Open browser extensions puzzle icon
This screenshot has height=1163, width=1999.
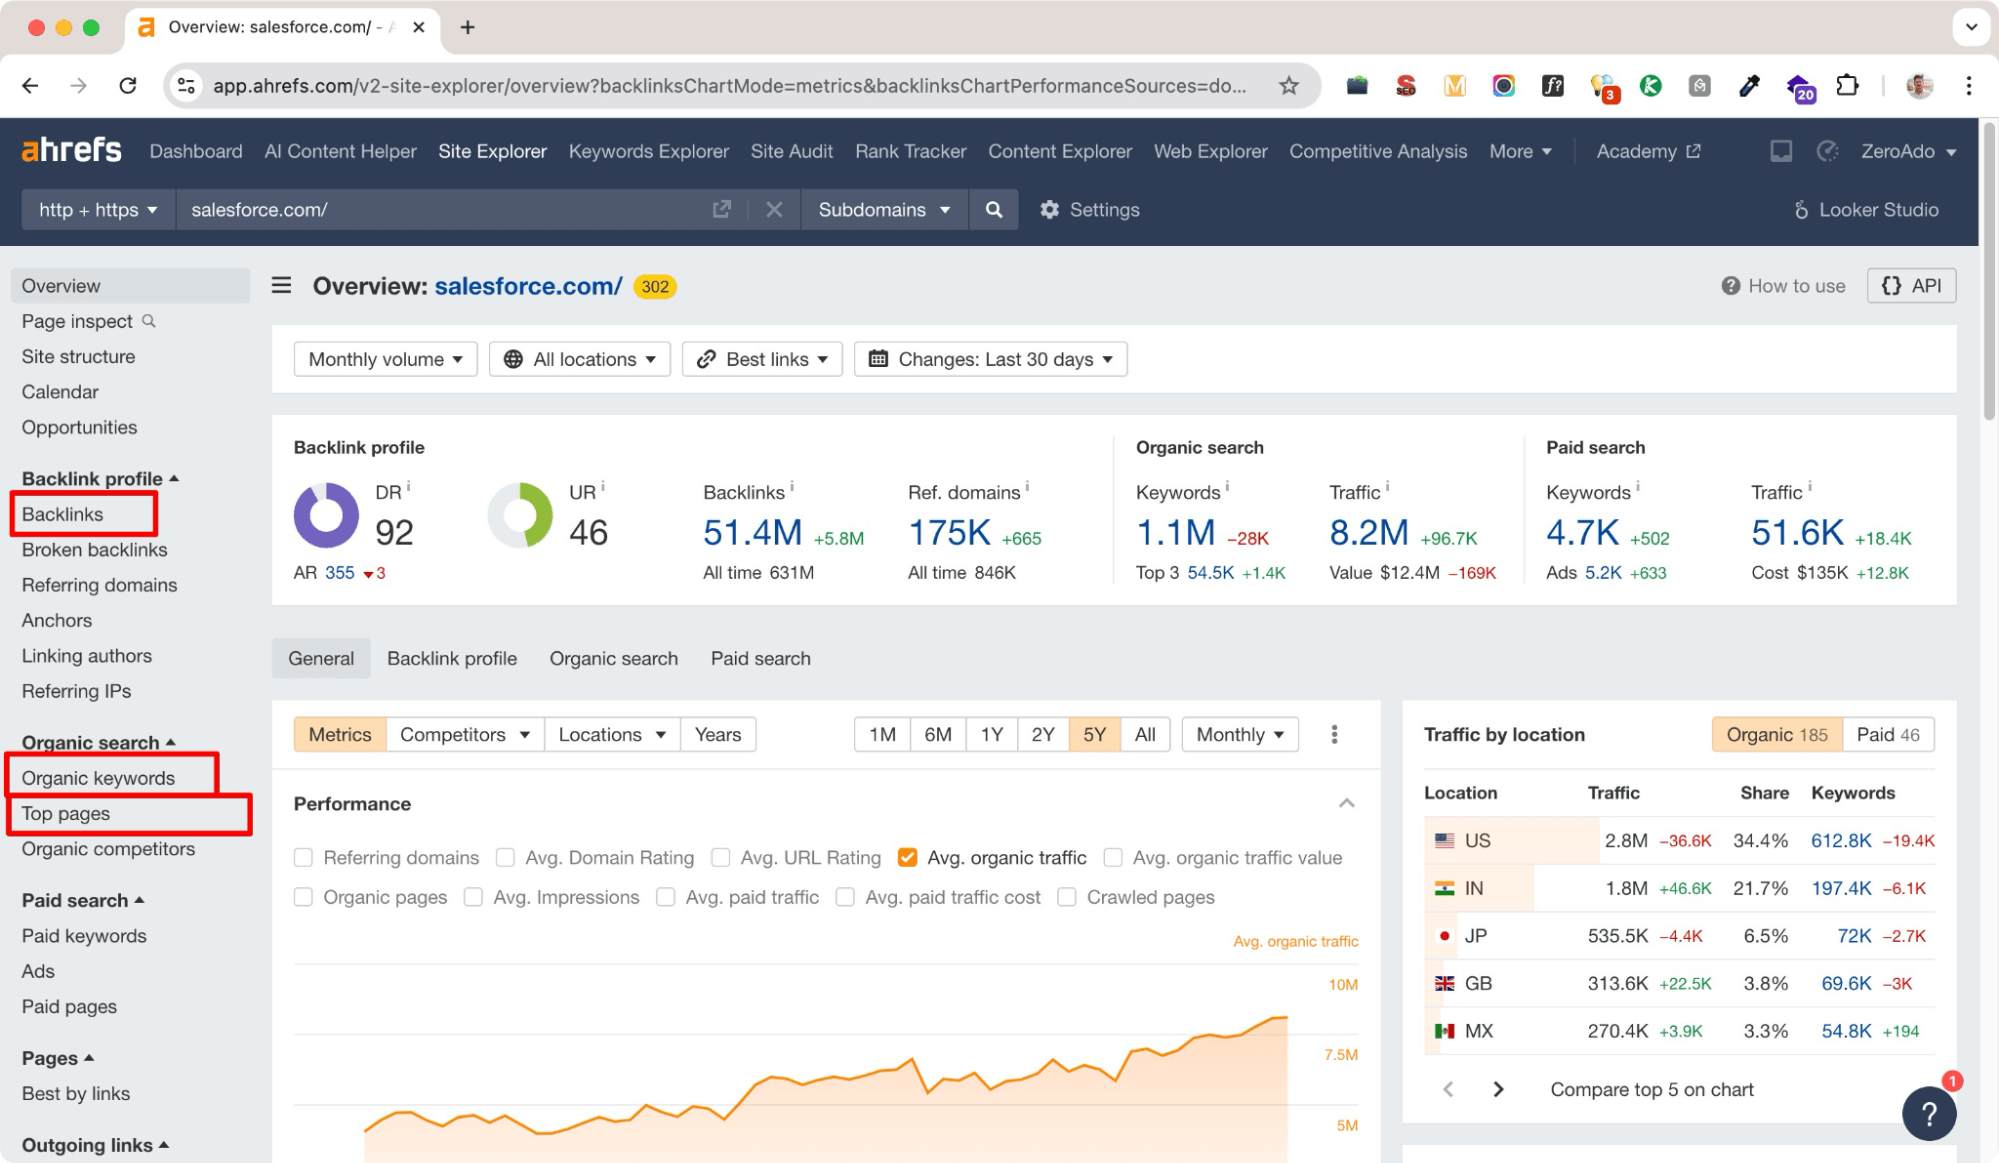[x=1847, y=86]
